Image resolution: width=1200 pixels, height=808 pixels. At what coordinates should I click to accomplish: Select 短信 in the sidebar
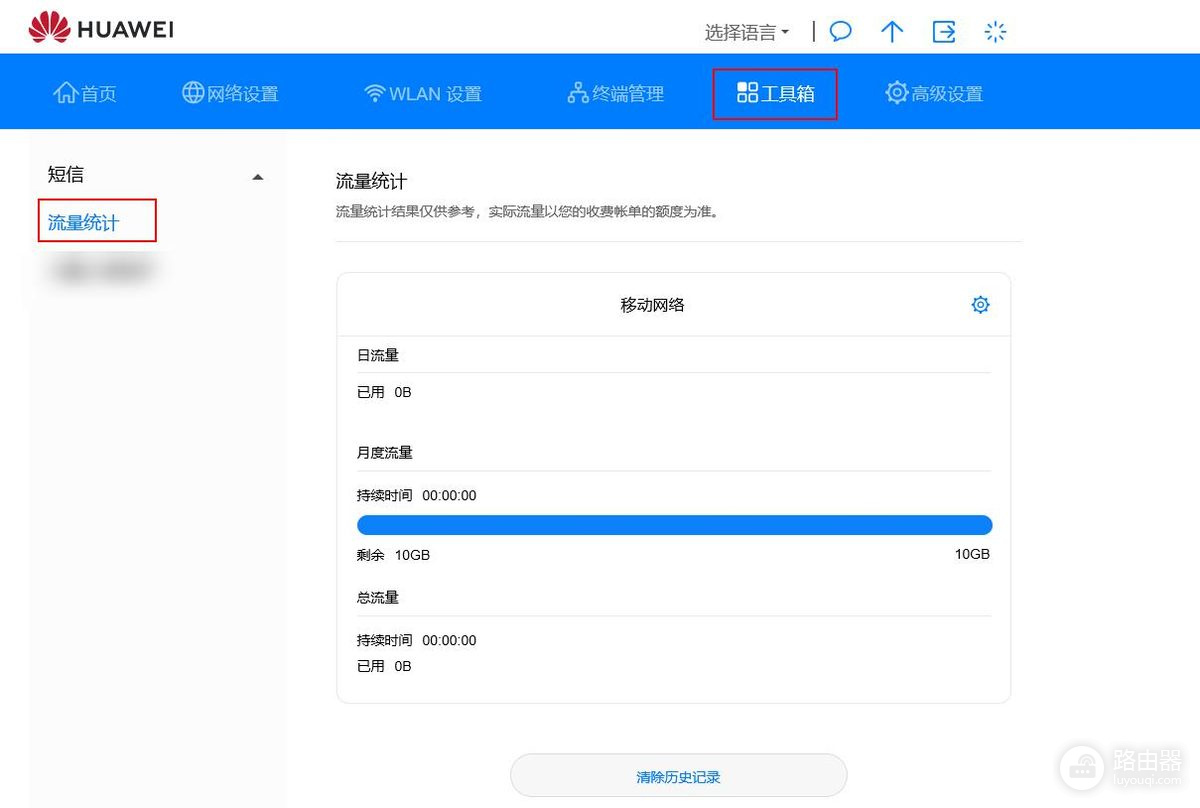coord(66,175)
